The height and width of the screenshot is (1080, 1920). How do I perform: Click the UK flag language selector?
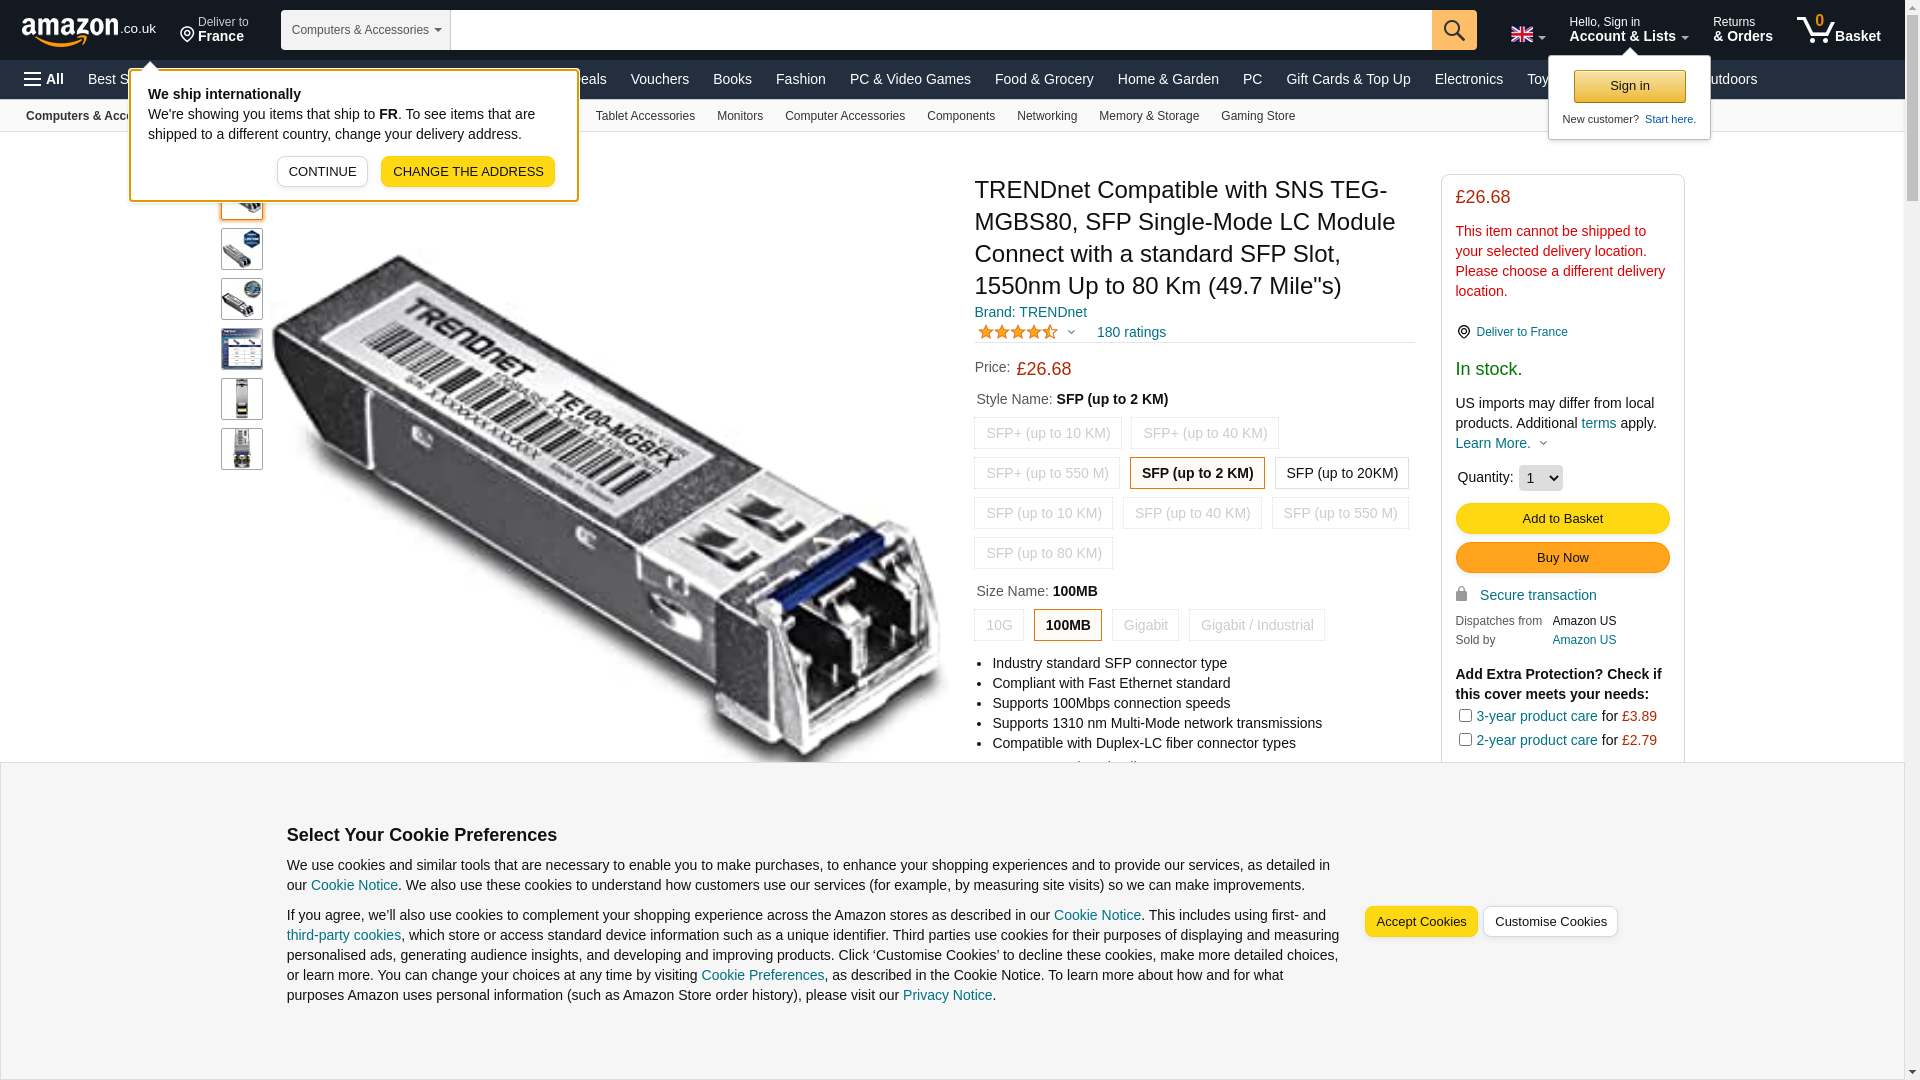[1527, 35]
